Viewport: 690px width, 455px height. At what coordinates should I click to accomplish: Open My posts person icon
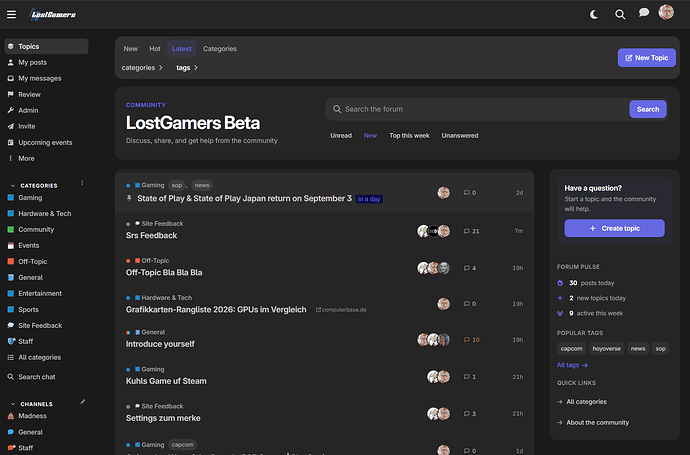(11, 62)
